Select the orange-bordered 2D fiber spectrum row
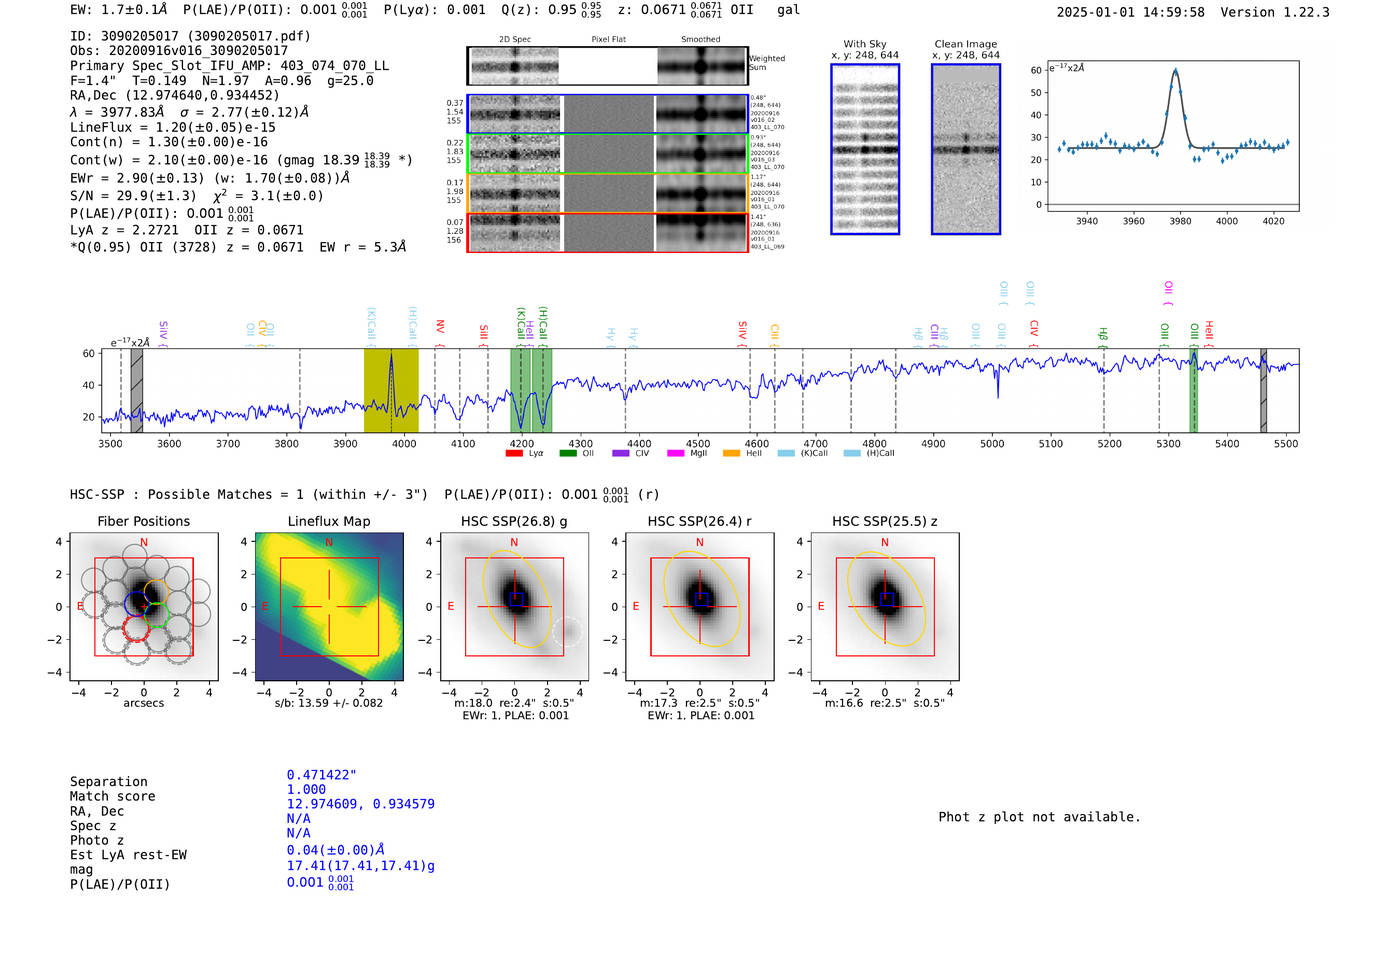This screenshot has height=953, width=1400. click(607, 193)
